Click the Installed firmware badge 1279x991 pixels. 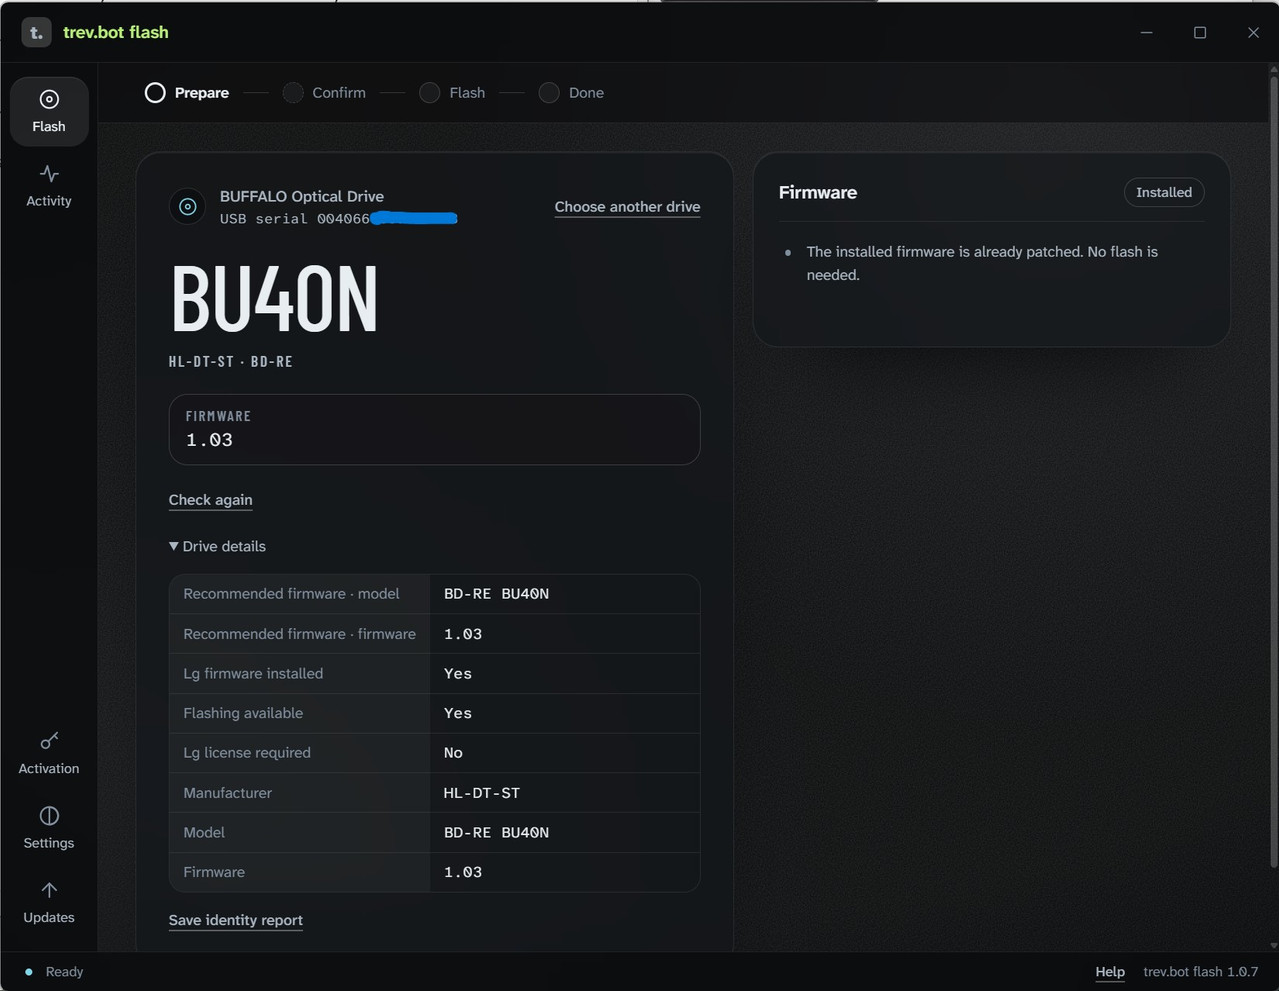pyautogui.click(x=1164, y=192)
